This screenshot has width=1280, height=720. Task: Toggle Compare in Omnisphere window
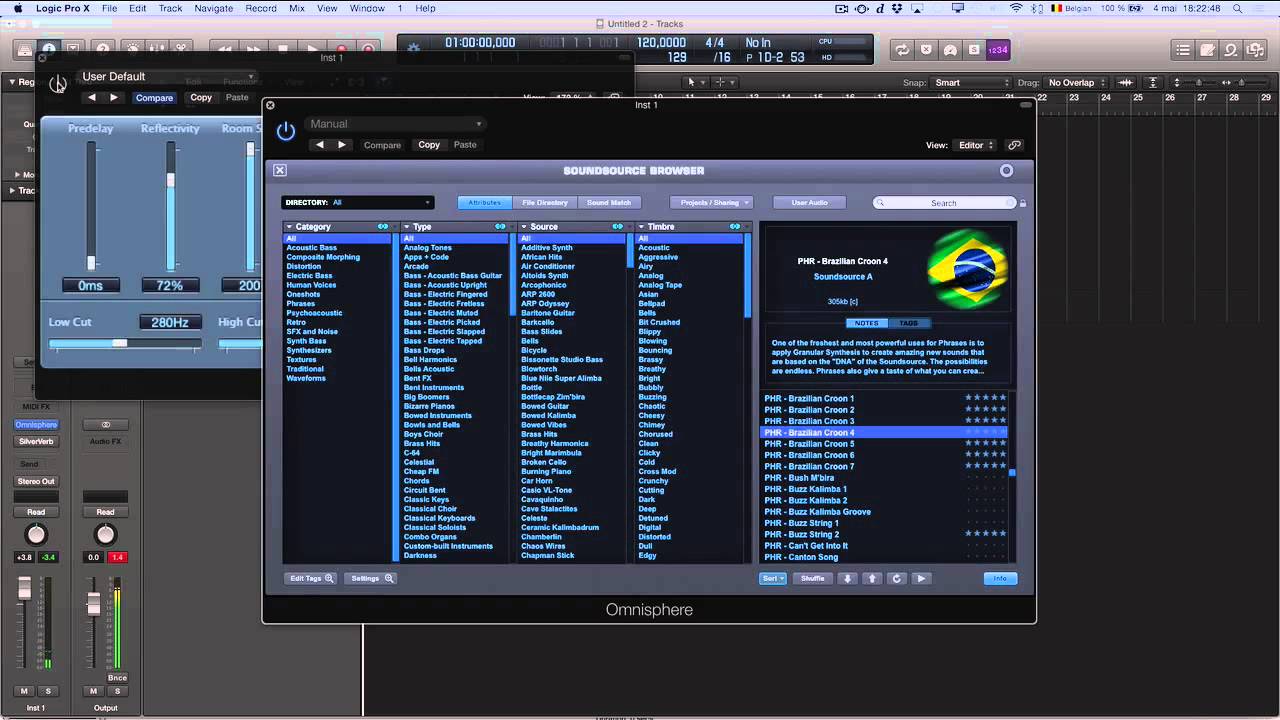pyautogui.click(x=382, y=145)
